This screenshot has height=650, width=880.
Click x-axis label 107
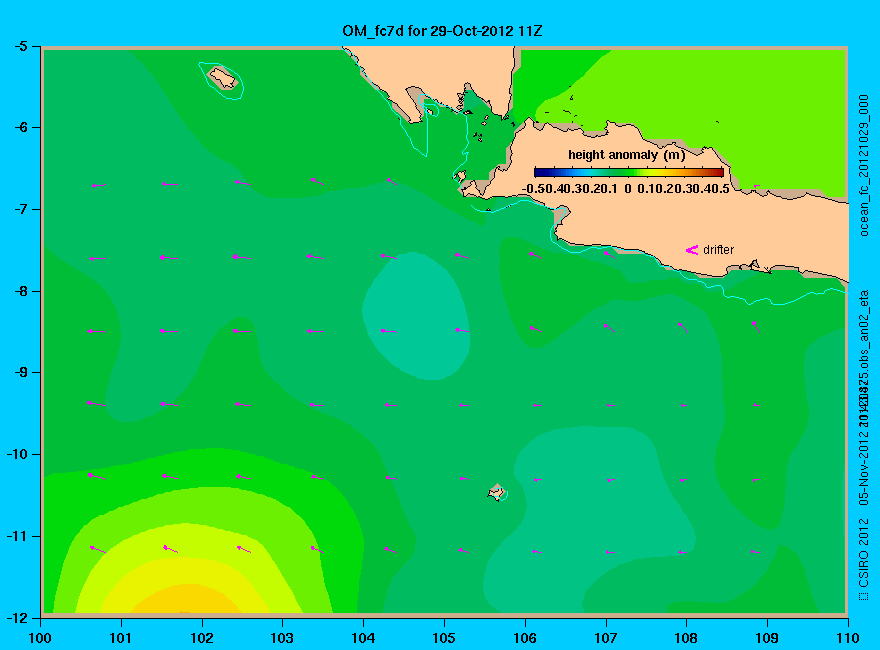[606, 638]
